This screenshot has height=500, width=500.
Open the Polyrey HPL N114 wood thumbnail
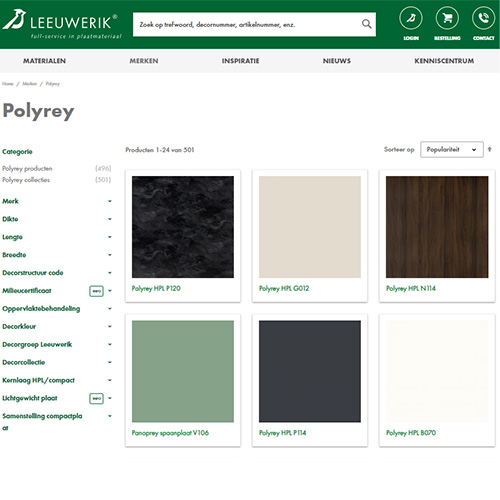click(437, 227)
